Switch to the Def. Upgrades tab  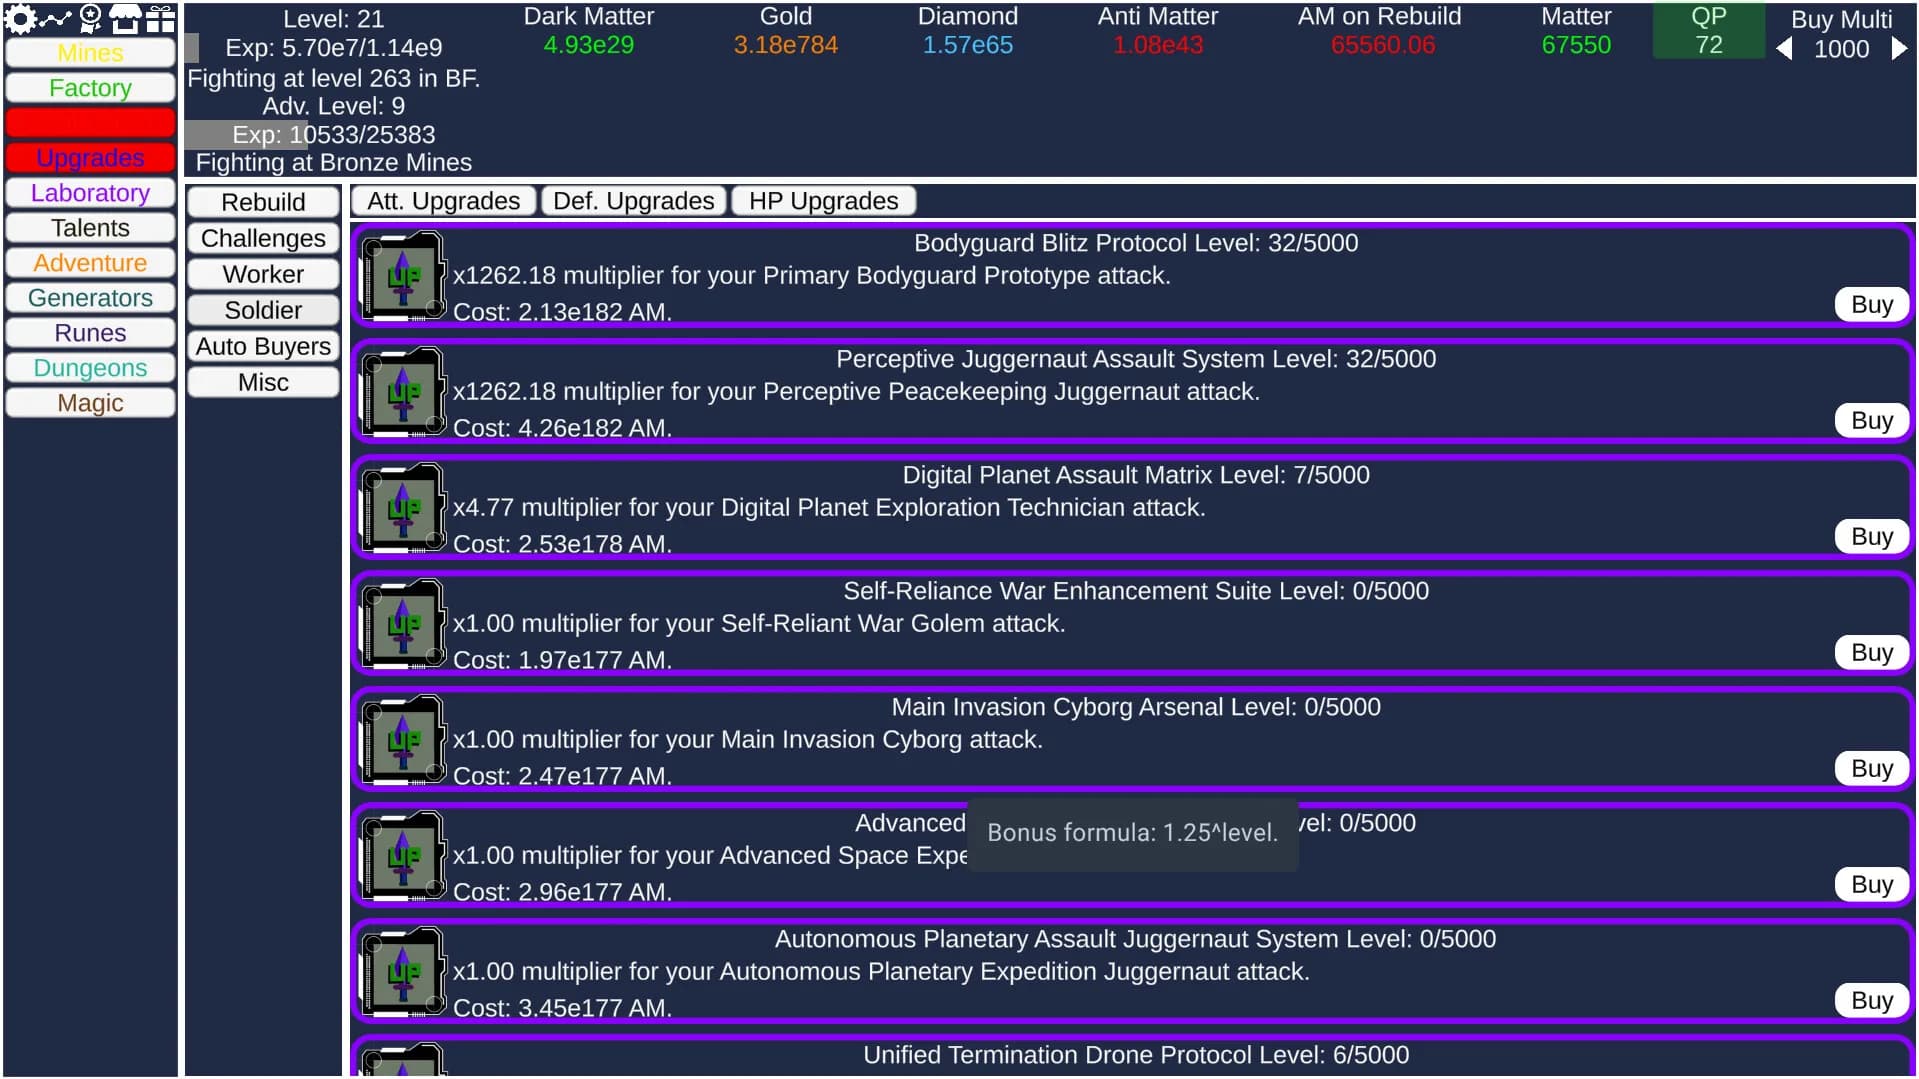(634, 201)
